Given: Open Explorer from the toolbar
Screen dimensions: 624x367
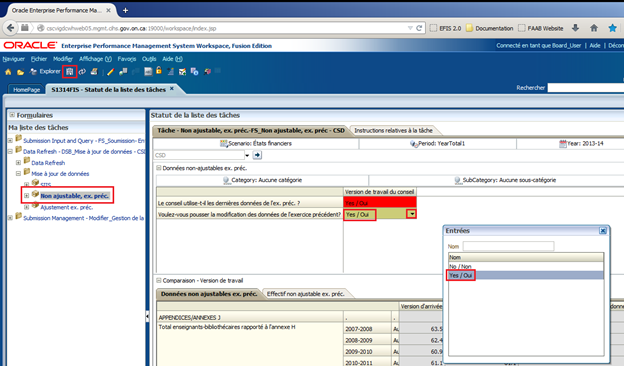Looking at the screenshot, I should (x=45, y=72).
